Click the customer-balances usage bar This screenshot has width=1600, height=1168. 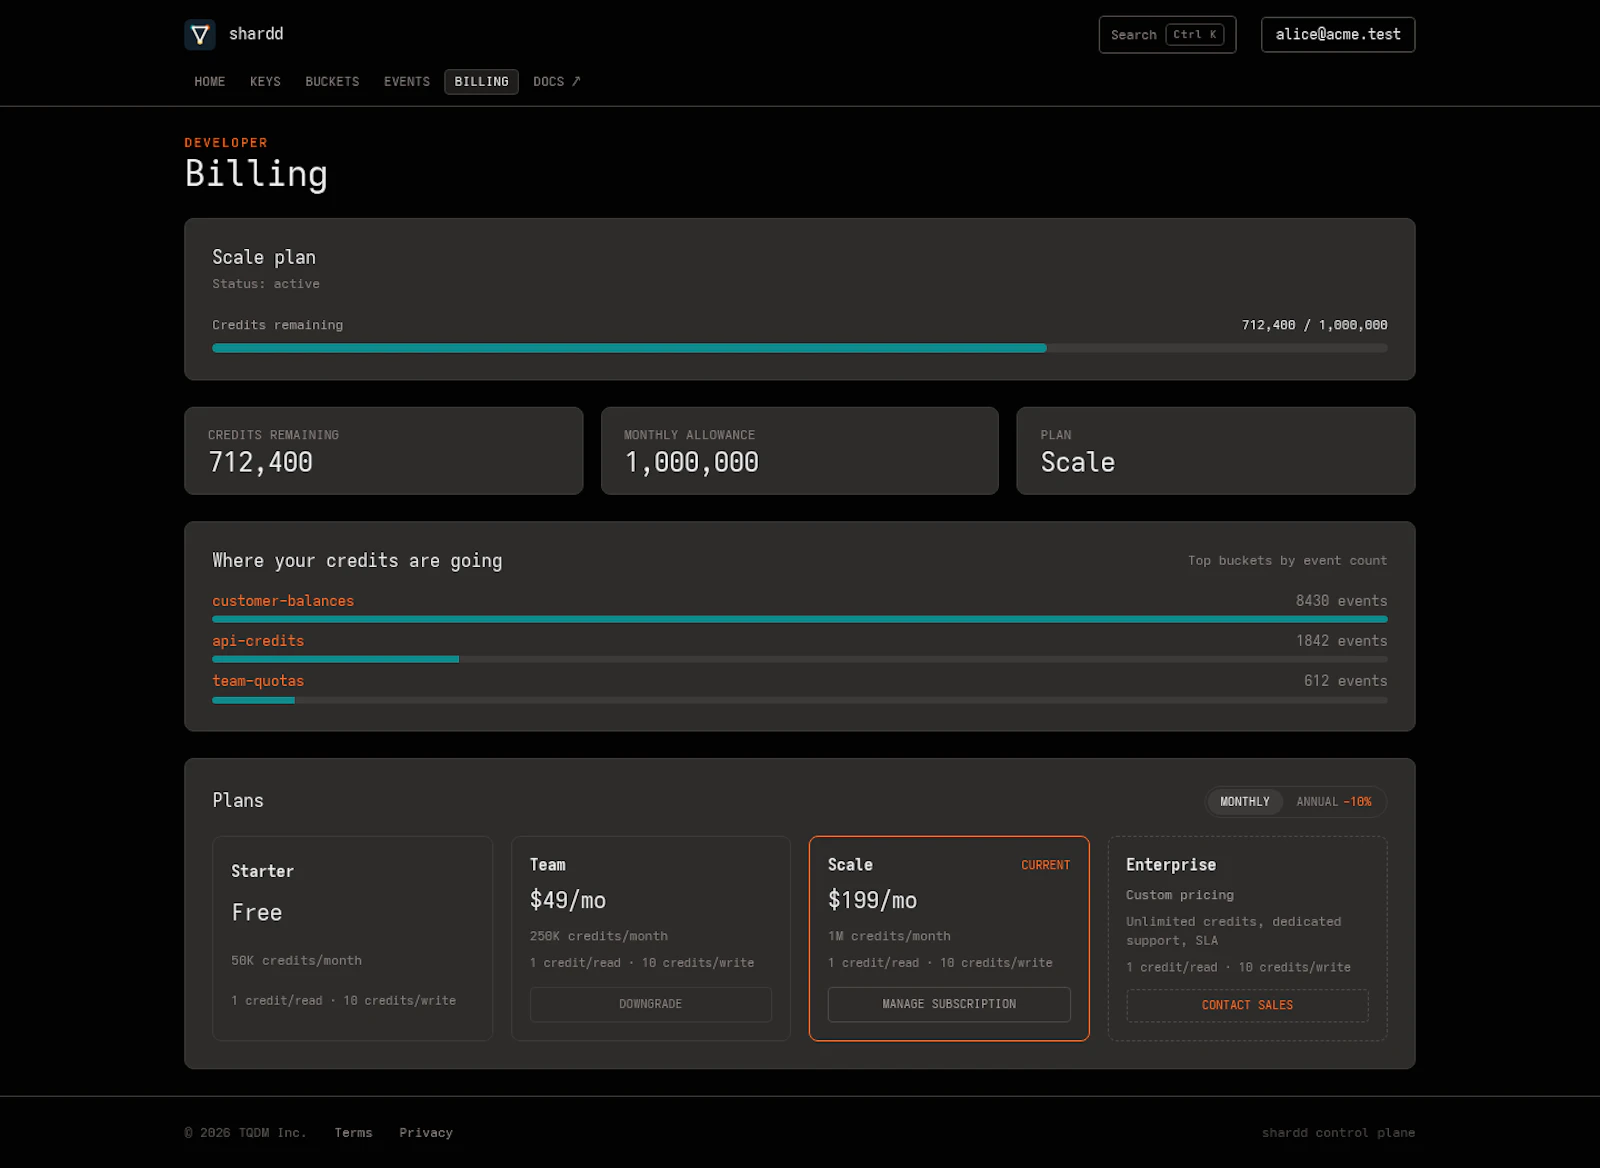click(800, 620)
